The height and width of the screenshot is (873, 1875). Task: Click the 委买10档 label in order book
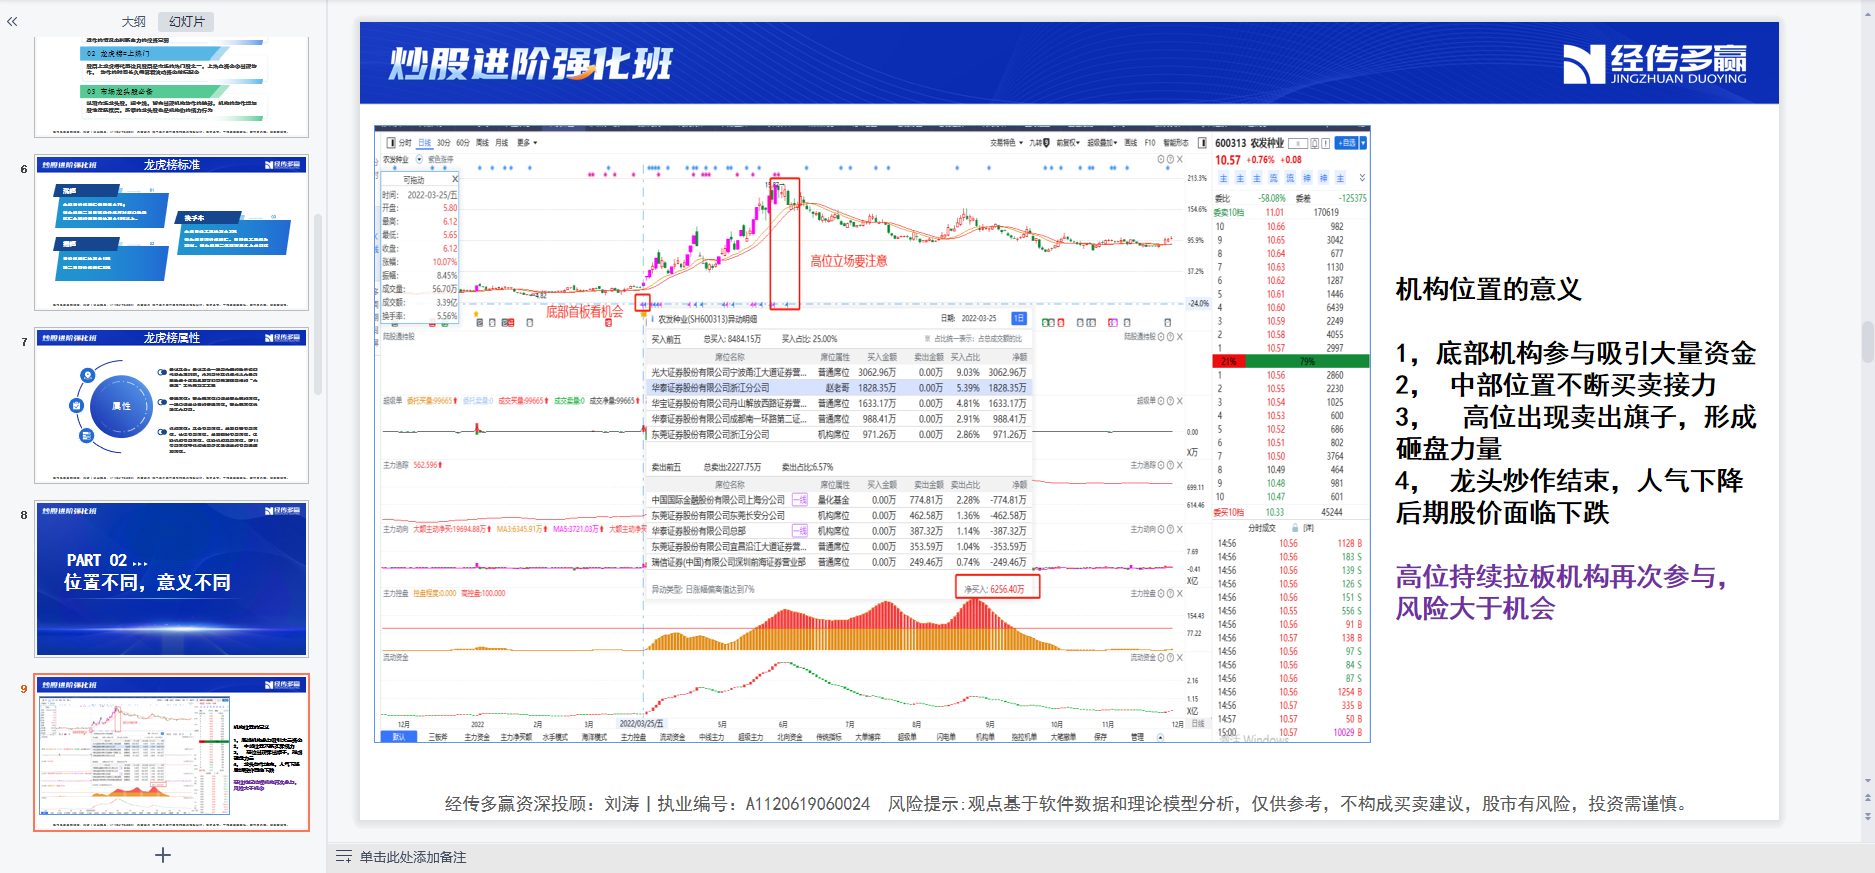point(1229,512)
